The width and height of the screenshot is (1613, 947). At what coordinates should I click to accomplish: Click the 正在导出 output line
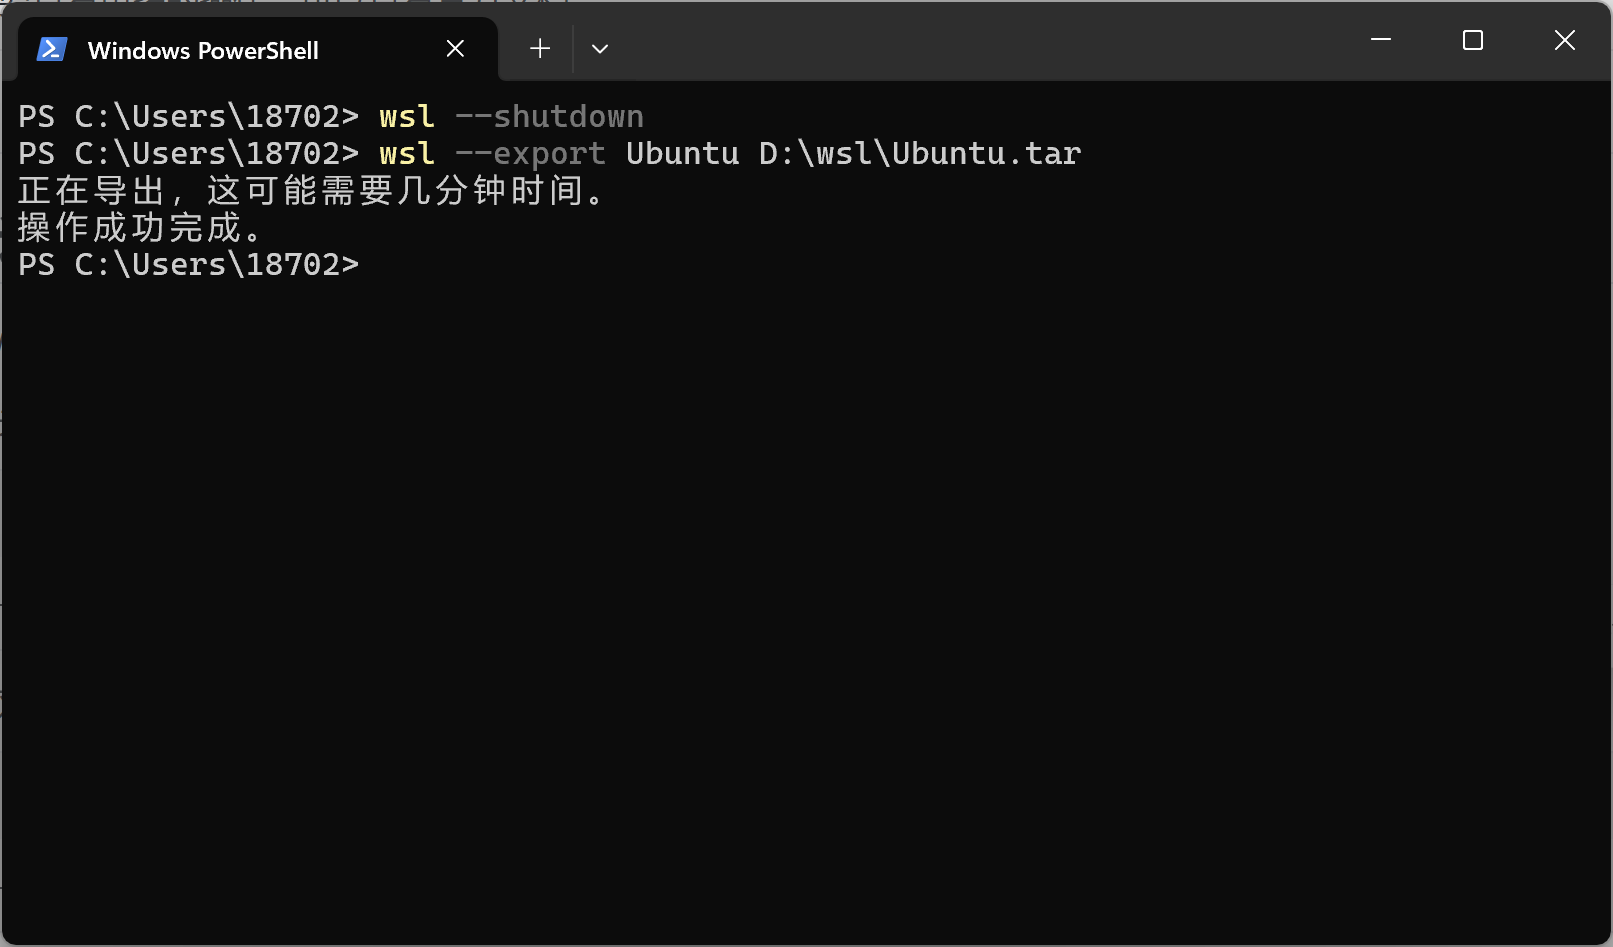[310, 191]
